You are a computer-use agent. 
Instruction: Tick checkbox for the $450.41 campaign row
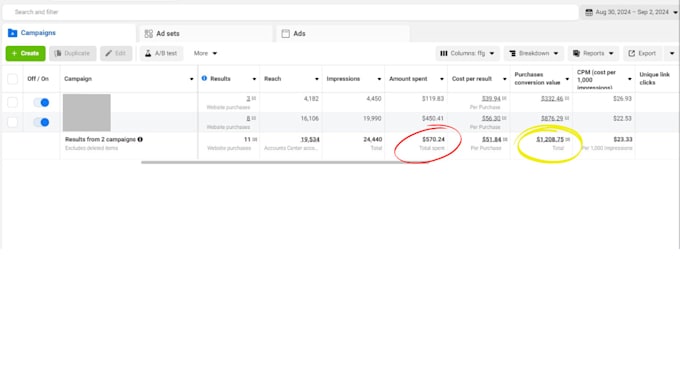point(13,122)
